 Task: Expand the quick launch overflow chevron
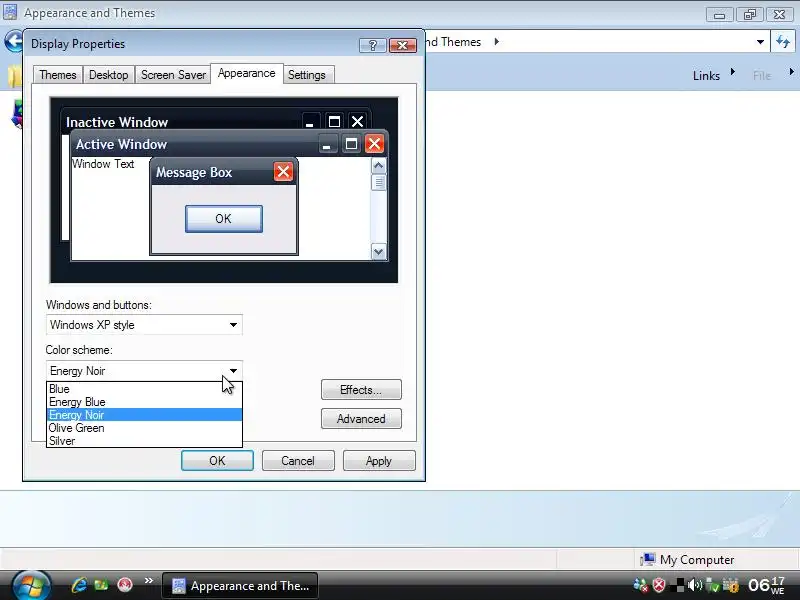click(x=148, y=580)
